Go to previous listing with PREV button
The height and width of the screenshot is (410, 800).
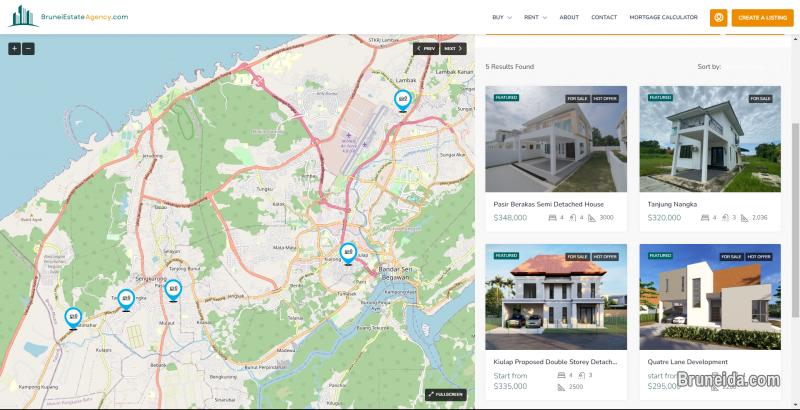point(426,48)
